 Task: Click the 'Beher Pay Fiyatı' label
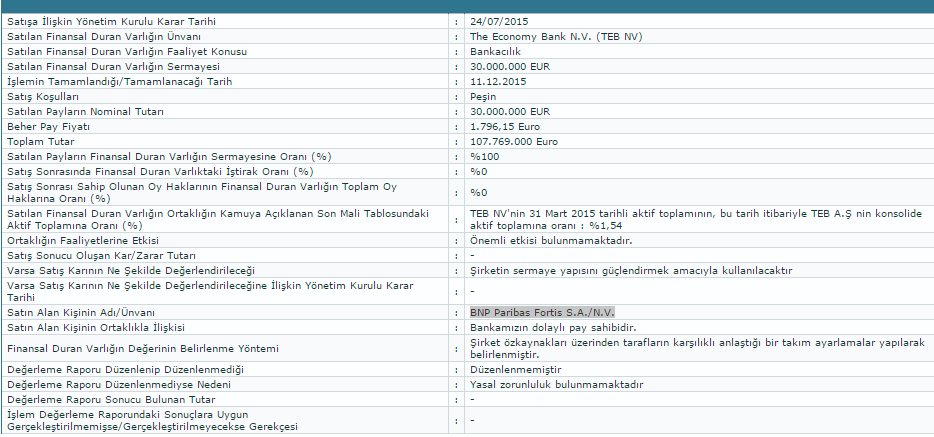[x=48, y=127]
